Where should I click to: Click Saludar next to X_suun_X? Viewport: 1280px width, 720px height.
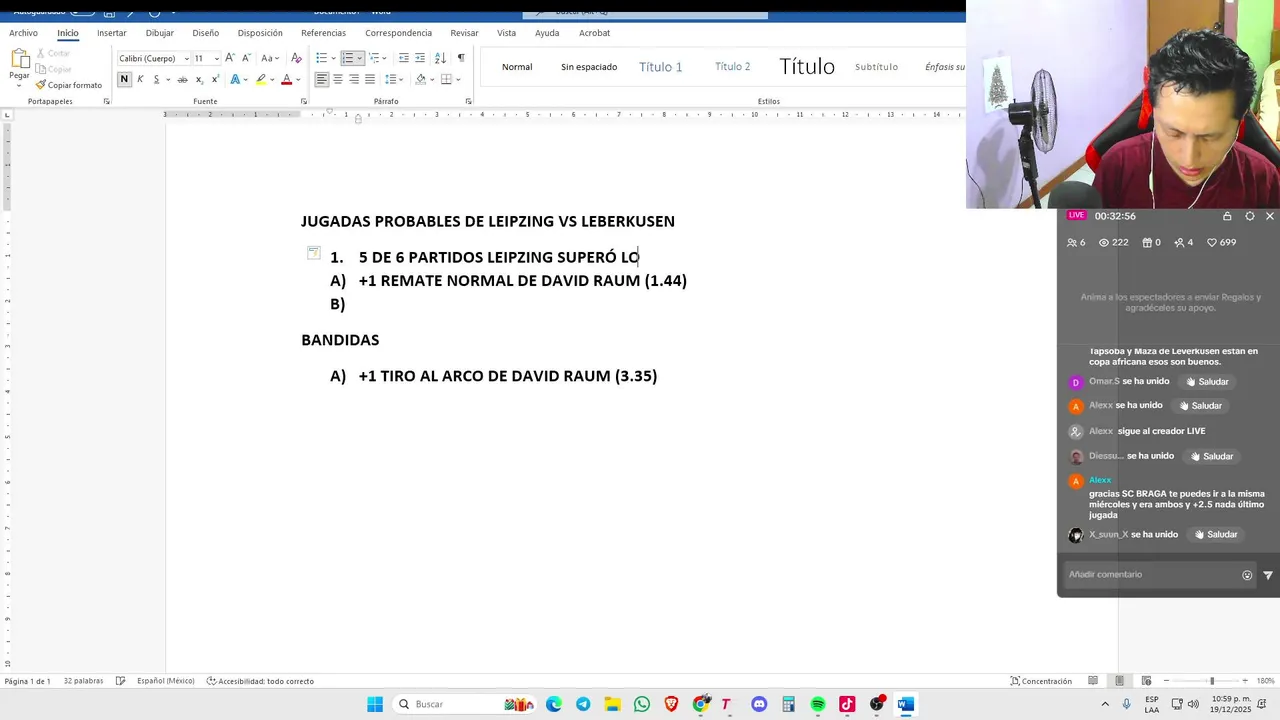[x=1216, y=535]
